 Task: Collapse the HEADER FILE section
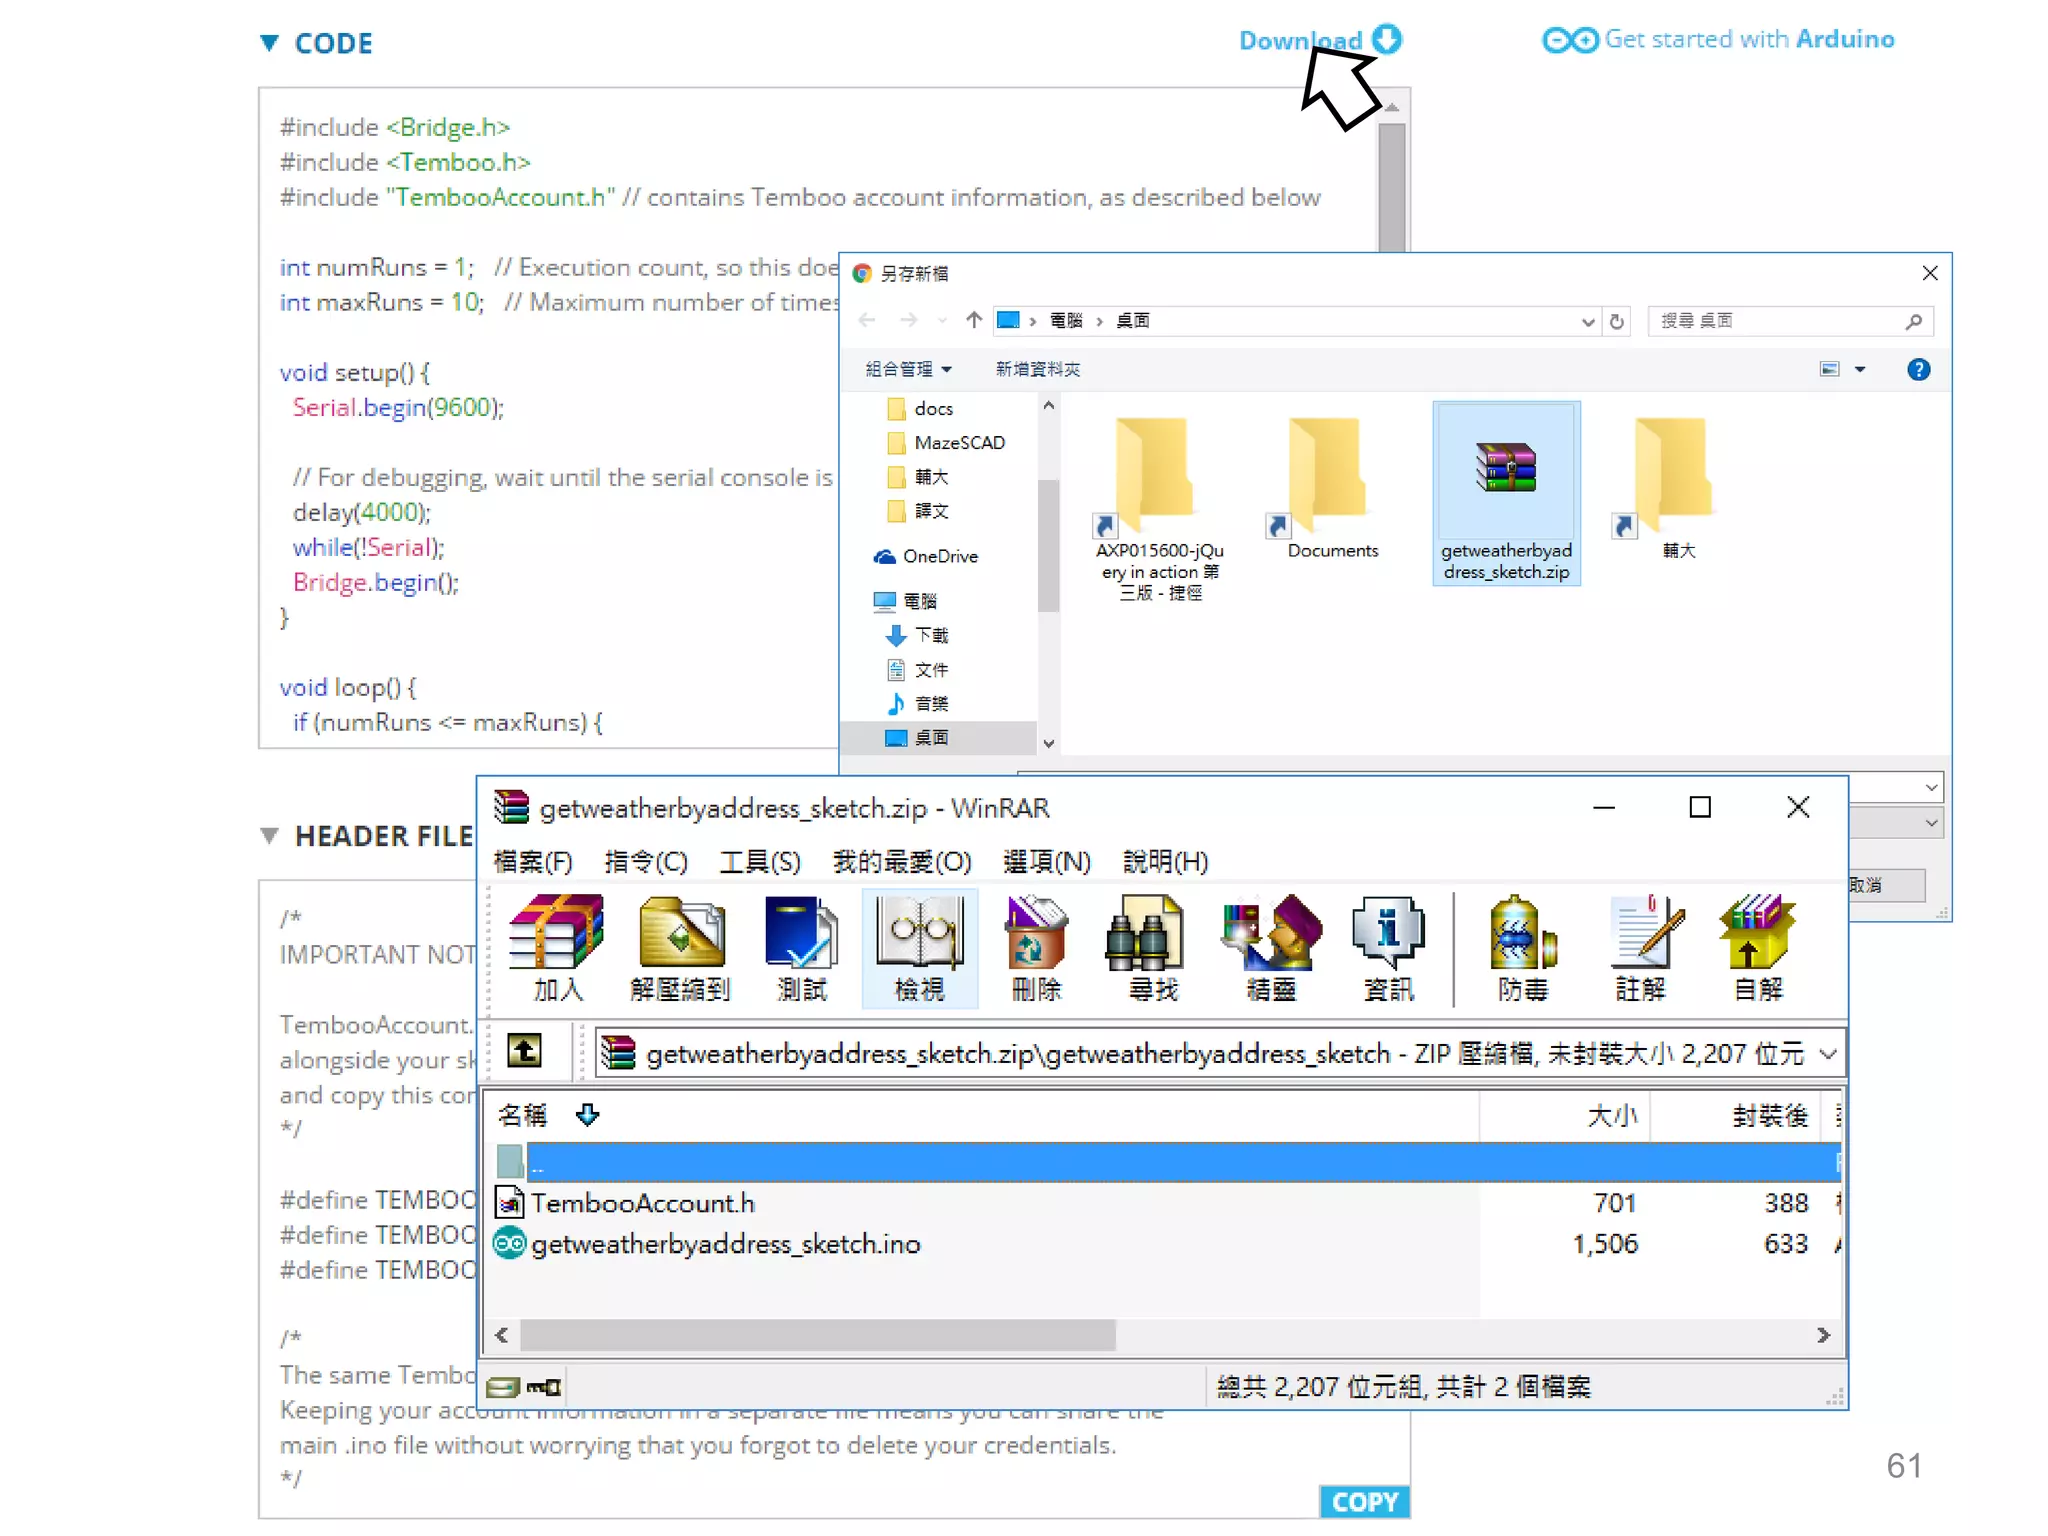pos(269,836)
